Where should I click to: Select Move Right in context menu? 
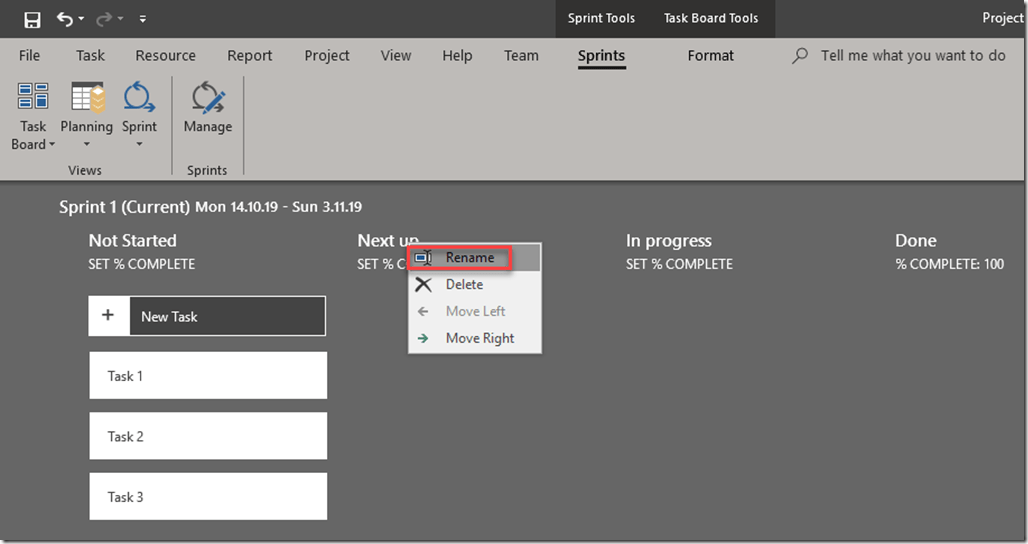(x=480, y=338)
